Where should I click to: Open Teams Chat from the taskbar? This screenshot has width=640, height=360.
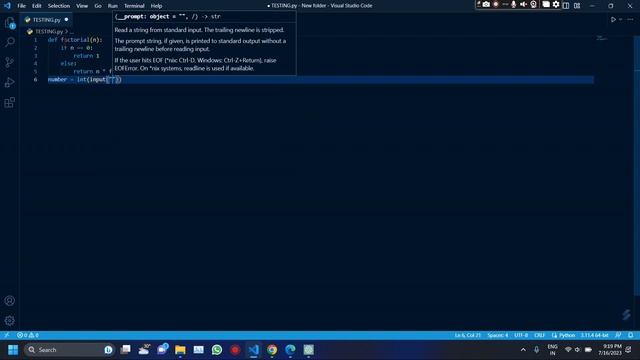[162, 350]
